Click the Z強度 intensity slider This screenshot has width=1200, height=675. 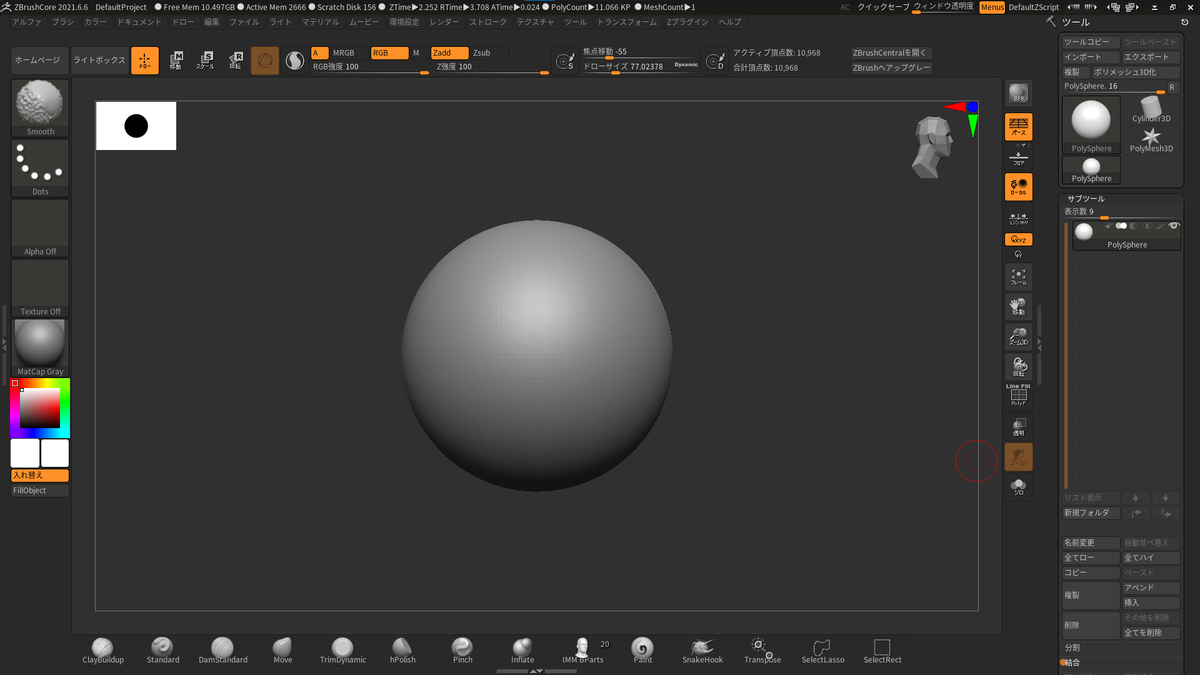click(x=489, y=67)
